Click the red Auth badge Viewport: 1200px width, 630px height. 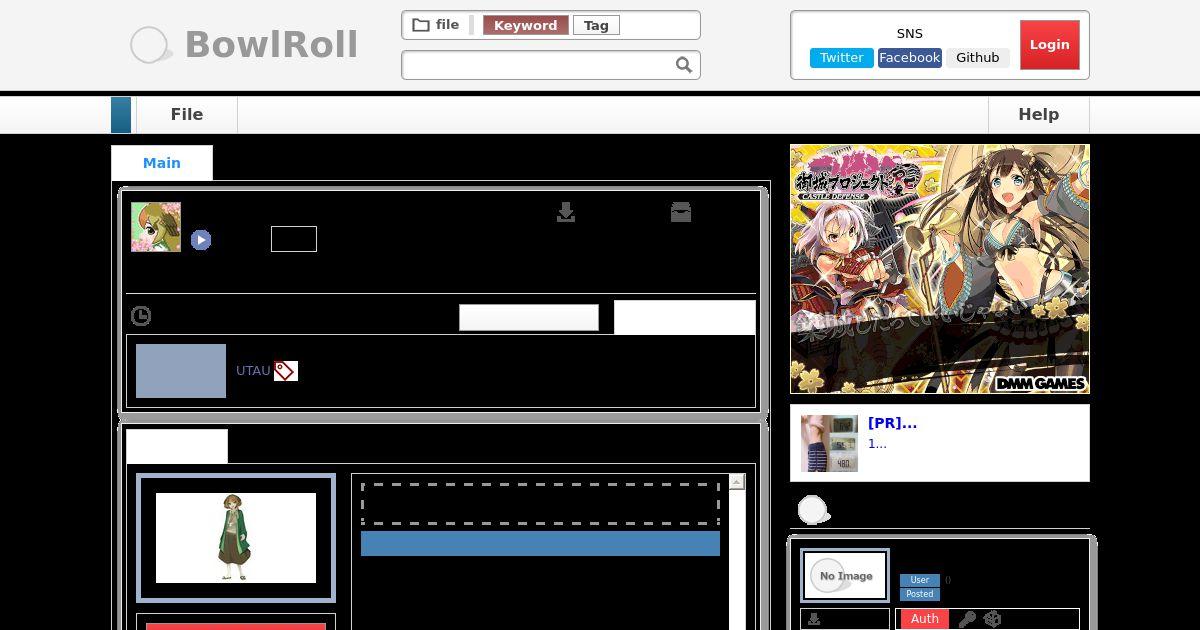(x=925, y=619)
